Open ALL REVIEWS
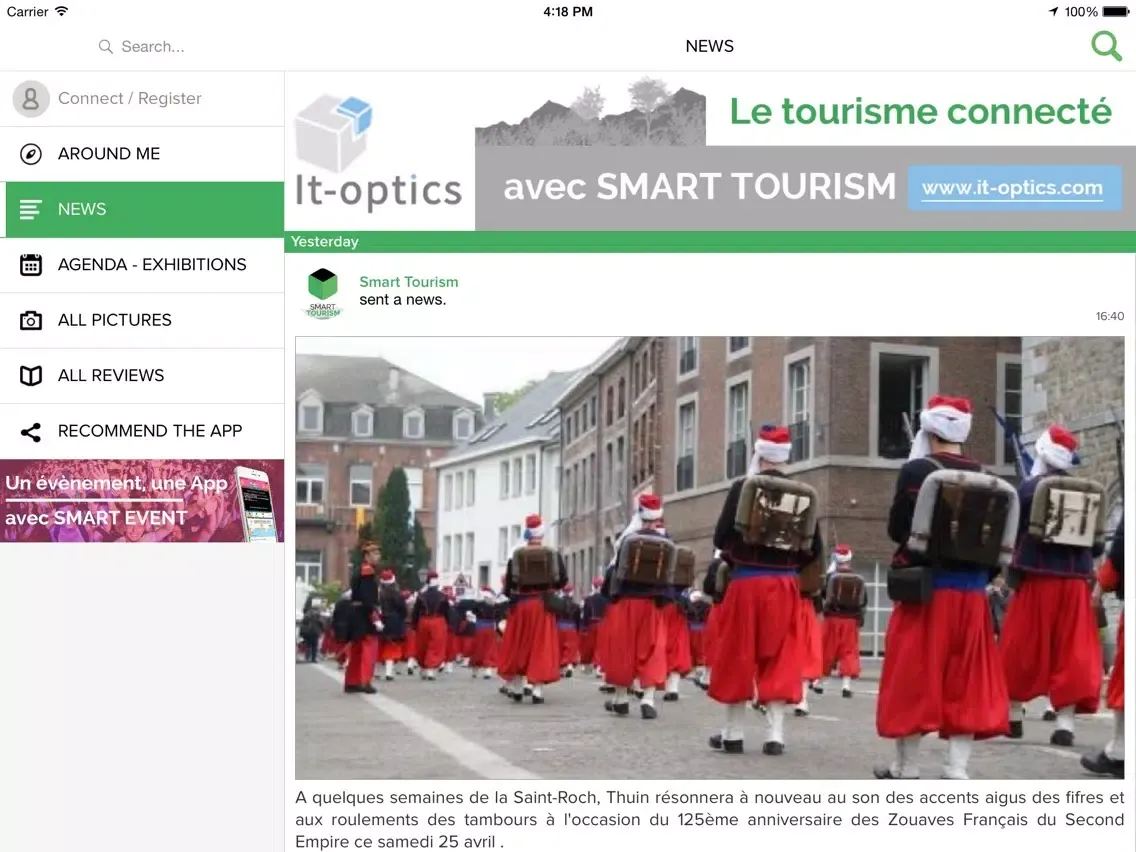Image resolution: width=1136 pixels, height=852 pixels. [142, 375]
